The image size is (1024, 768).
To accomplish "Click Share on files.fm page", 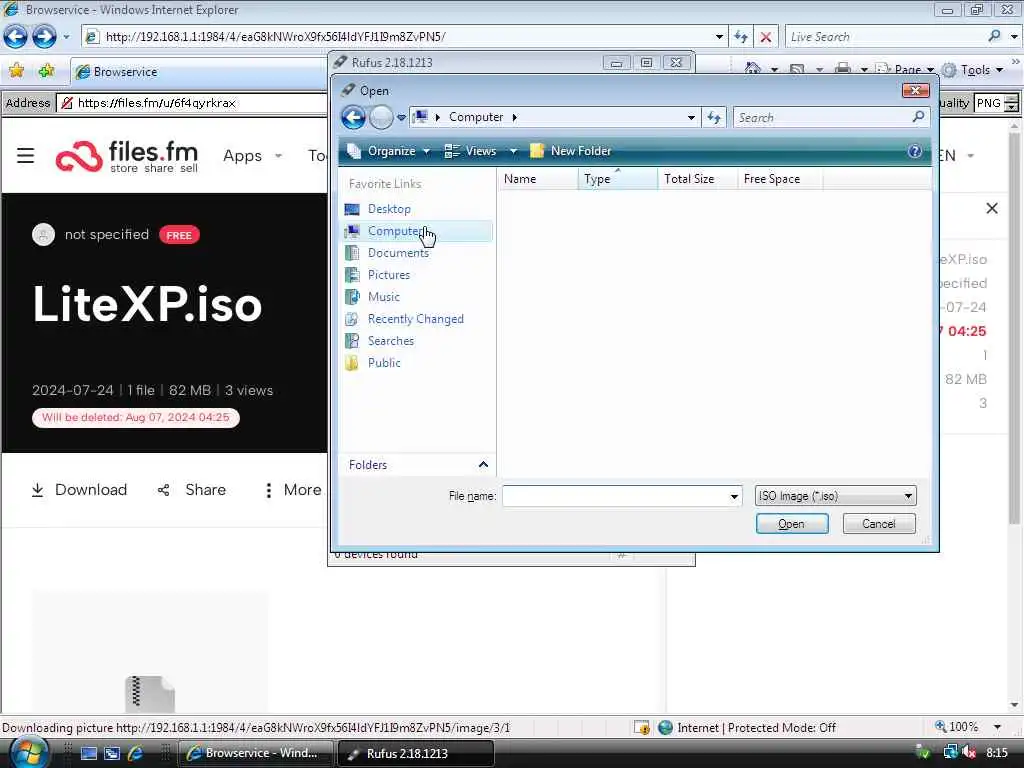I will pyautogui.click(x=192, y=490).
